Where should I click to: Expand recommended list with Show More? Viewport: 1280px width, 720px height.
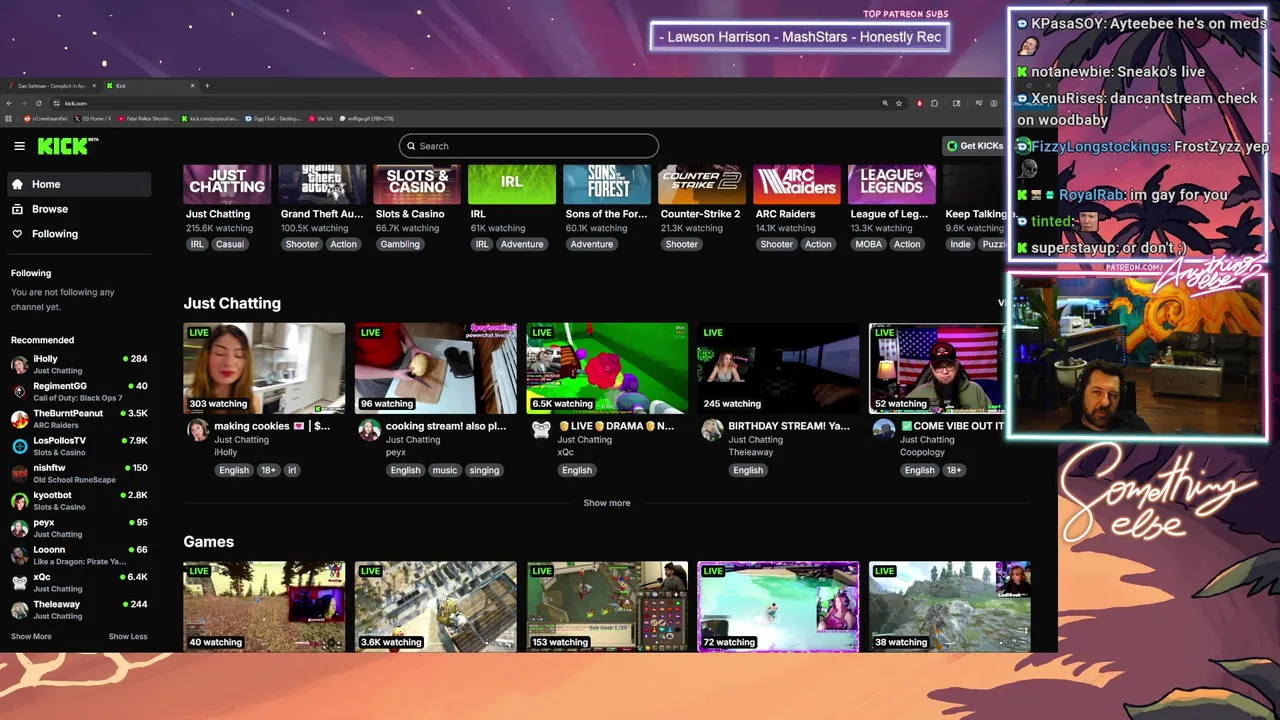click(31, 637)
